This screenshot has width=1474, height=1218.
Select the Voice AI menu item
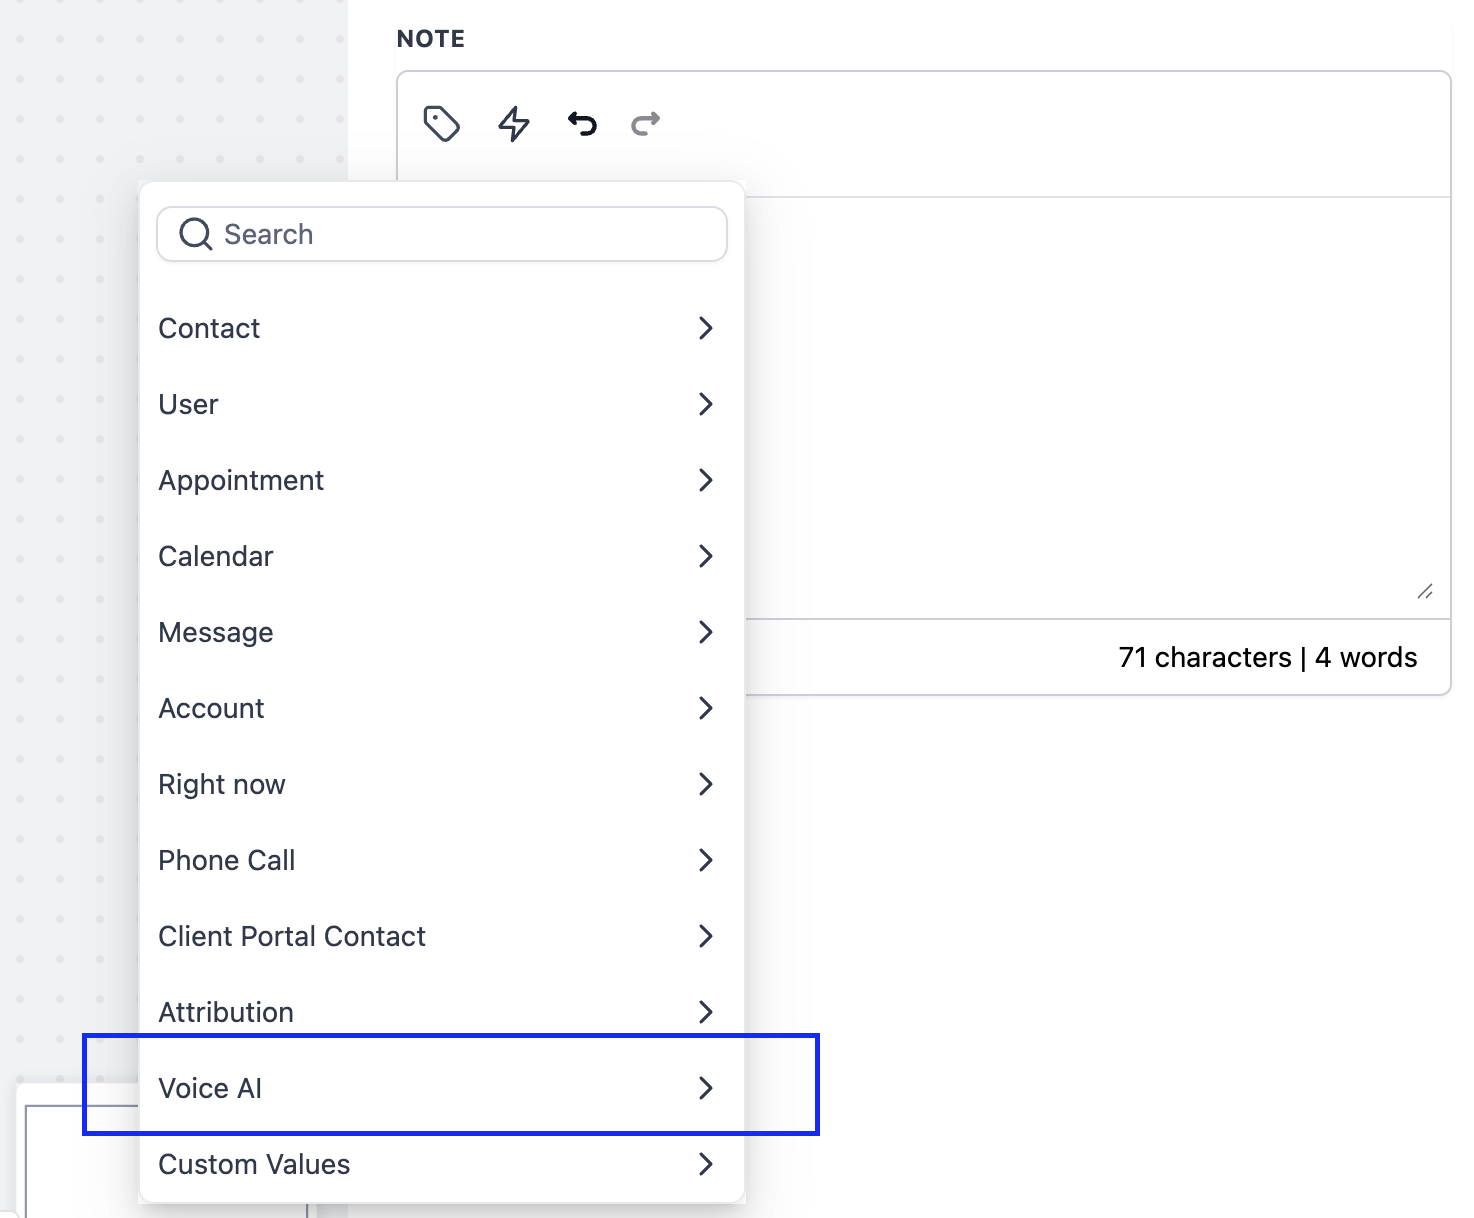(440, 1088)
